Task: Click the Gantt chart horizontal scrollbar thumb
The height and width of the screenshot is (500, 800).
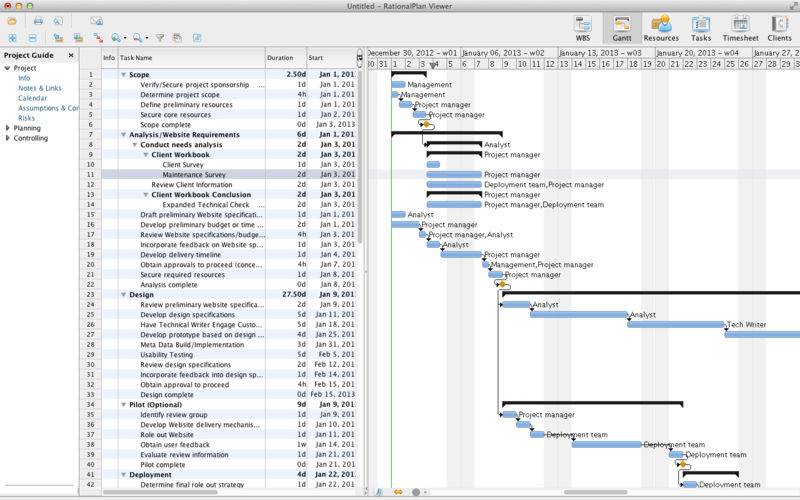Action: coord(595,492)
